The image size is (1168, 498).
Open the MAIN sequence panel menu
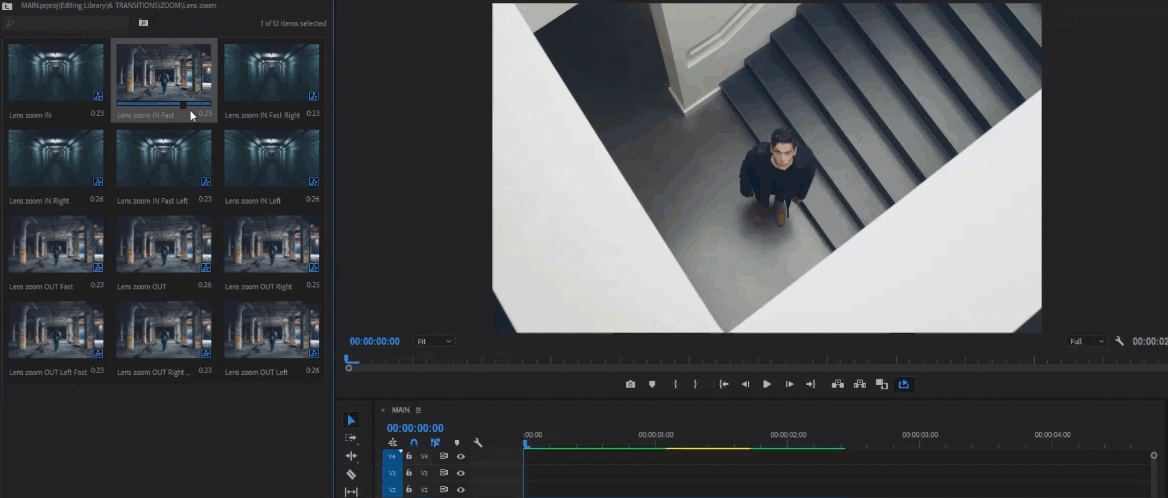point(418,410)
